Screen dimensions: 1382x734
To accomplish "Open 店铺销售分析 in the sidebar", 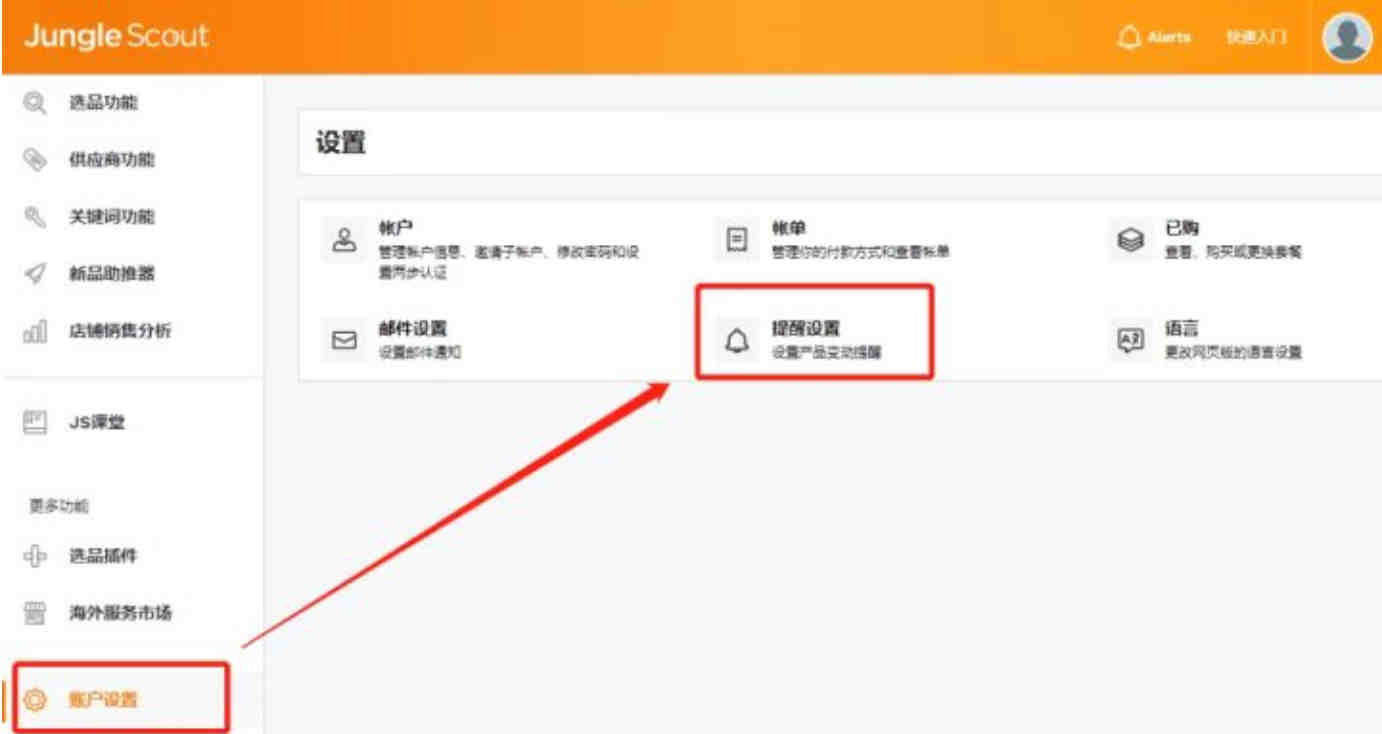I will pyautogui.click(x=119, y=331).
